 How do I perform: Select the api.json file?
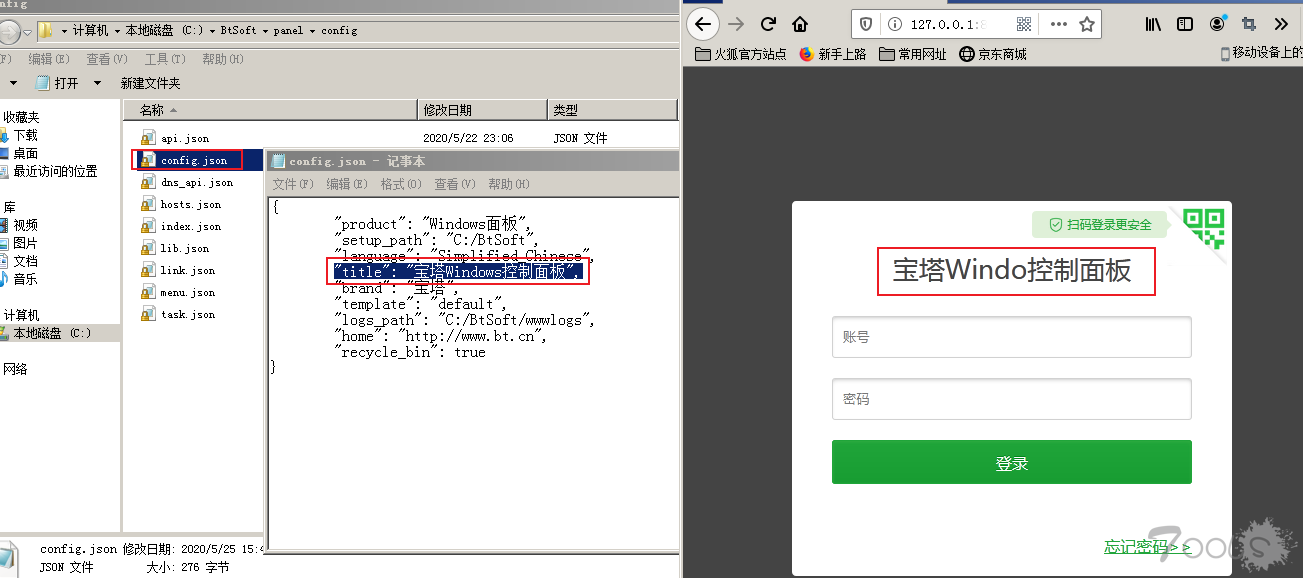pos(175,138)
